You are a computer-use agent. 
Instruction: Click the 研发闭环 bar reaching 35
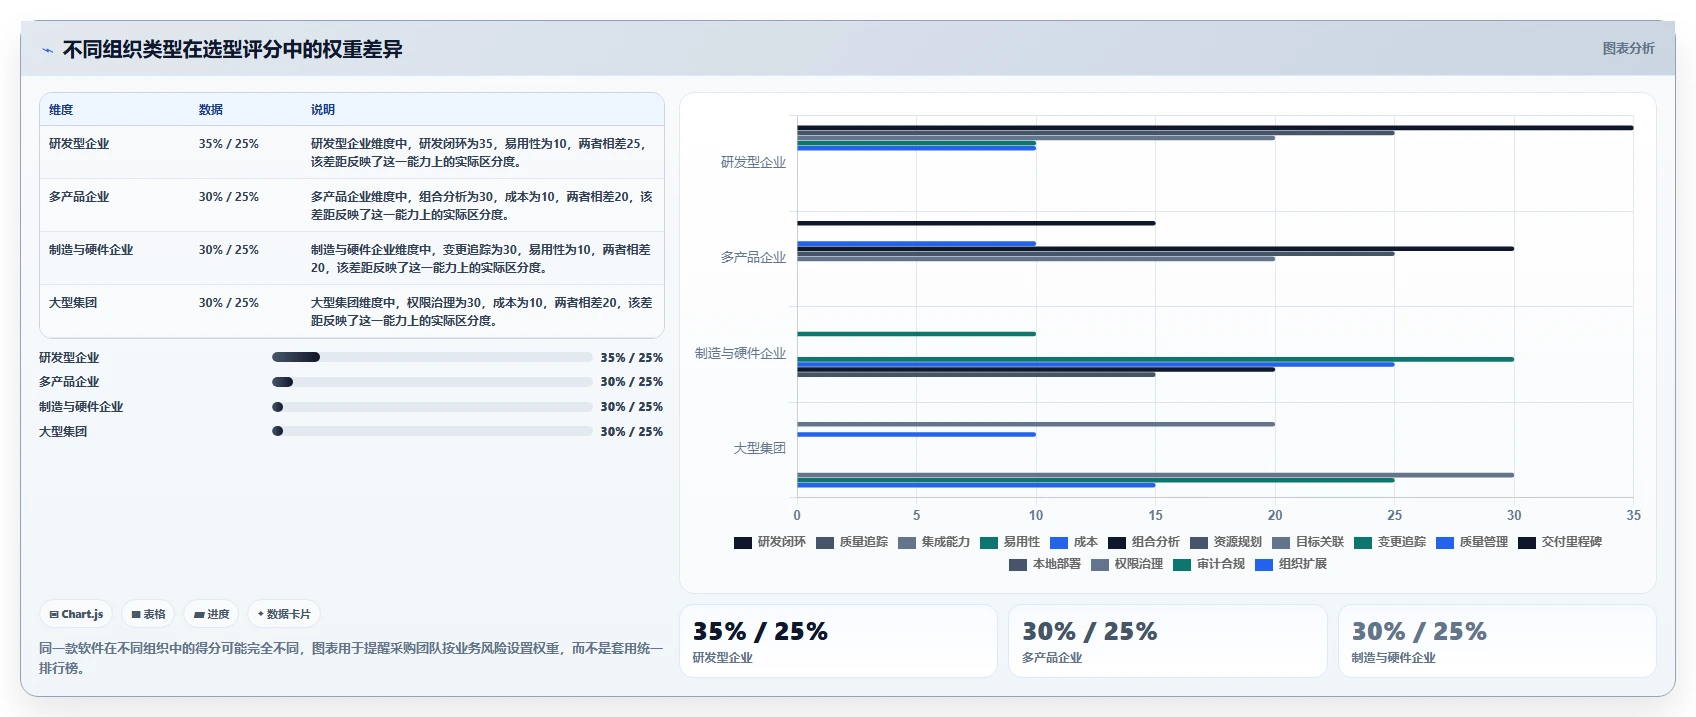(1215, 128)
